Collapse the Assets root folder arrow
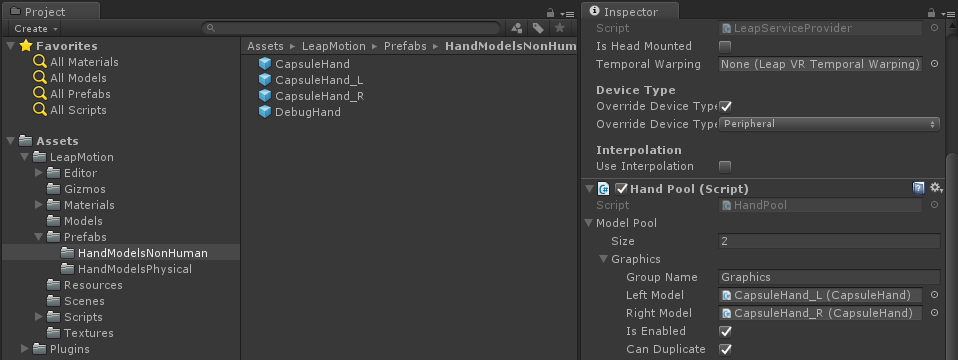958x360 pixels. pos(10,141)
